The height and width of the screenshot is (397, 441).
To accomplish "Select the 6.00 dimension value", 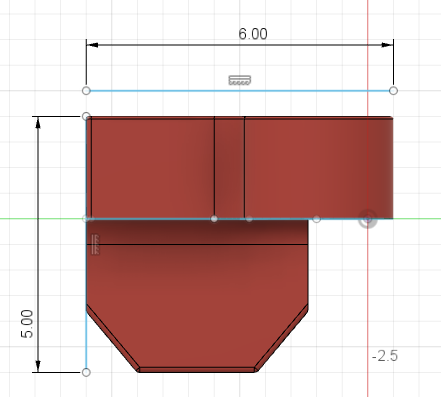I will click(x=253, y=34).
